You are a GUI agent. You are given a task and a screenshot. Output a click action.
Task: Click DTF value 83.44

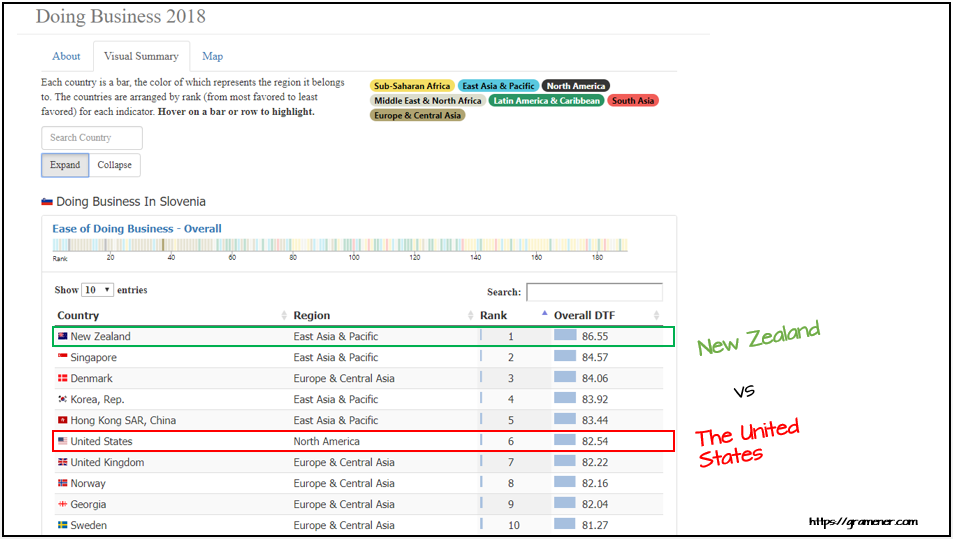(x=594, y=420)
